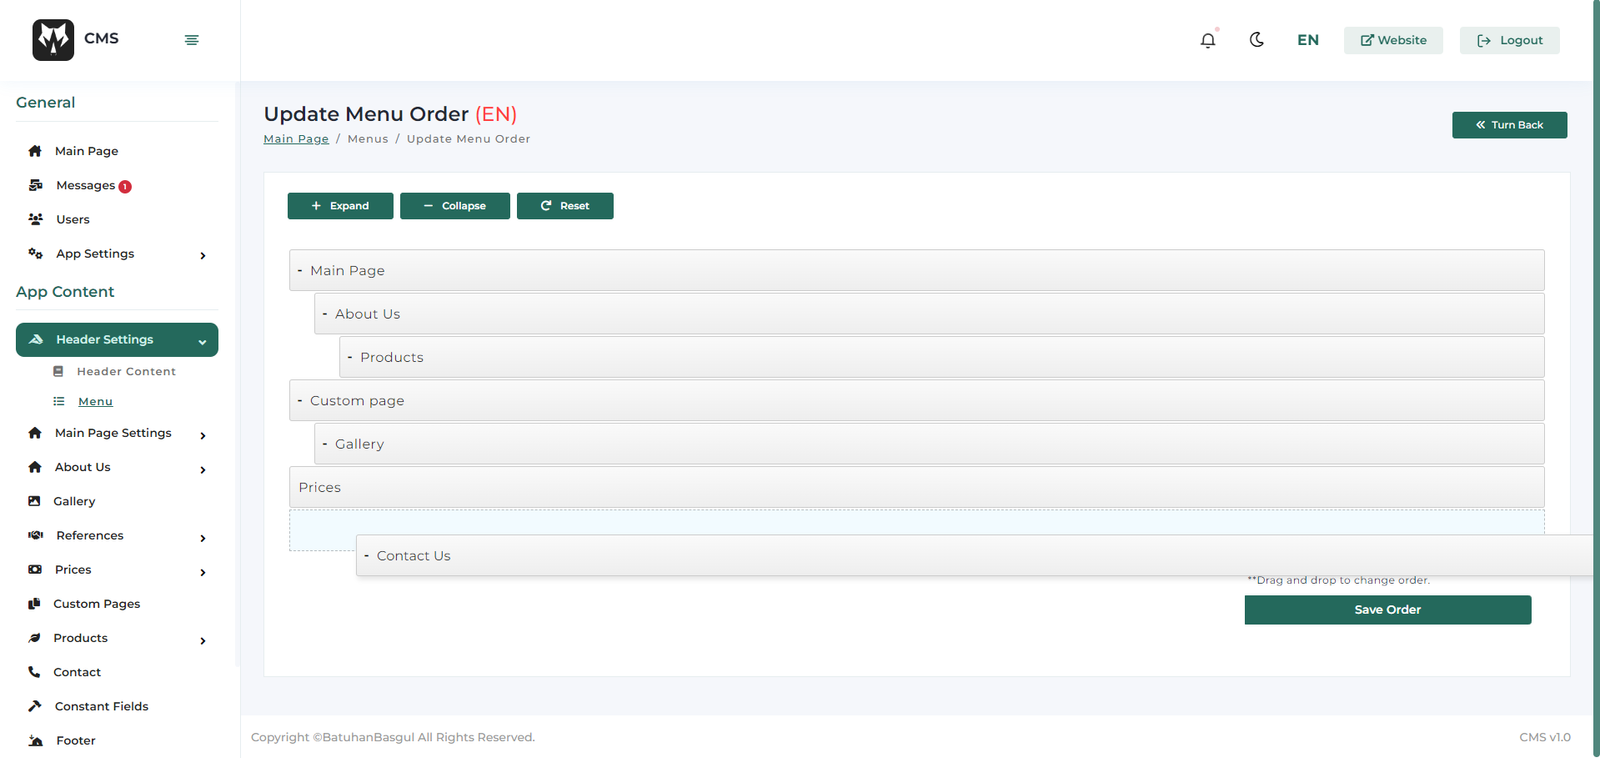
Task: Switch language using EN selector
Action: [1307, 40]
